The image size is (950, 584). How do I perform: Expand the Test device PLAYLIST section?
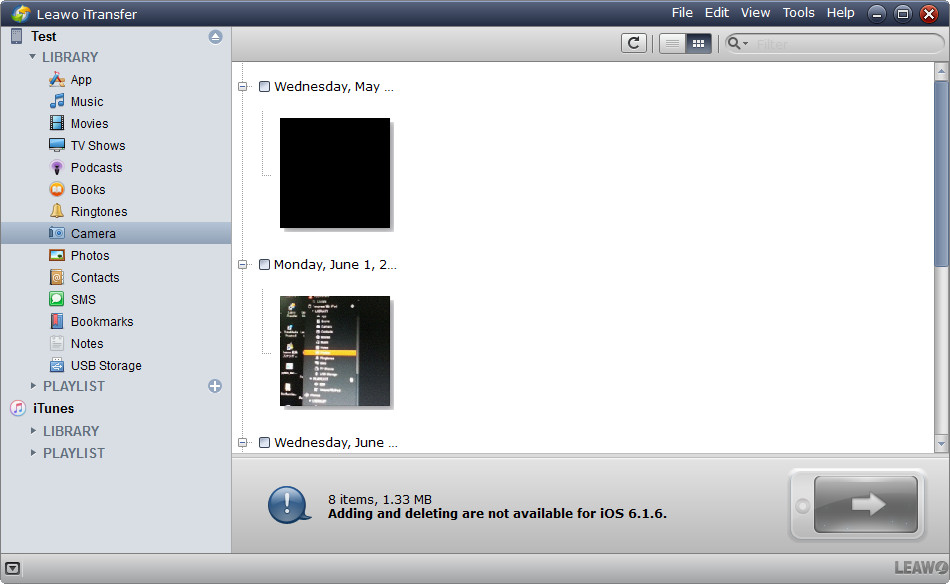click(33, 386)
